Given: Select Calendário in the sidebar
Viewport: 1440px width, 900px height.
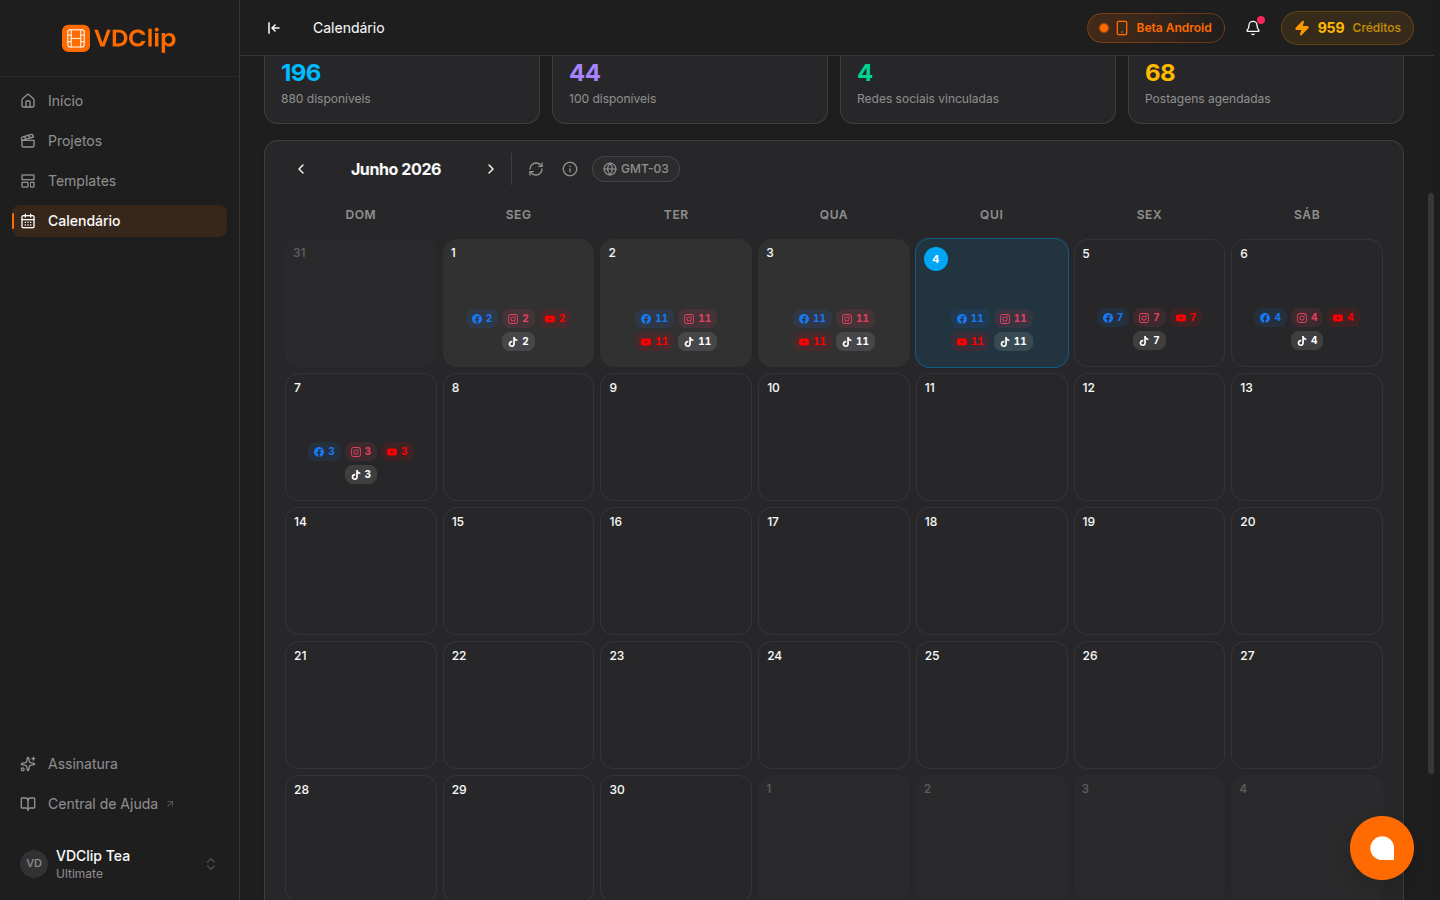Looking at the screenshot, I should point(119,221).
